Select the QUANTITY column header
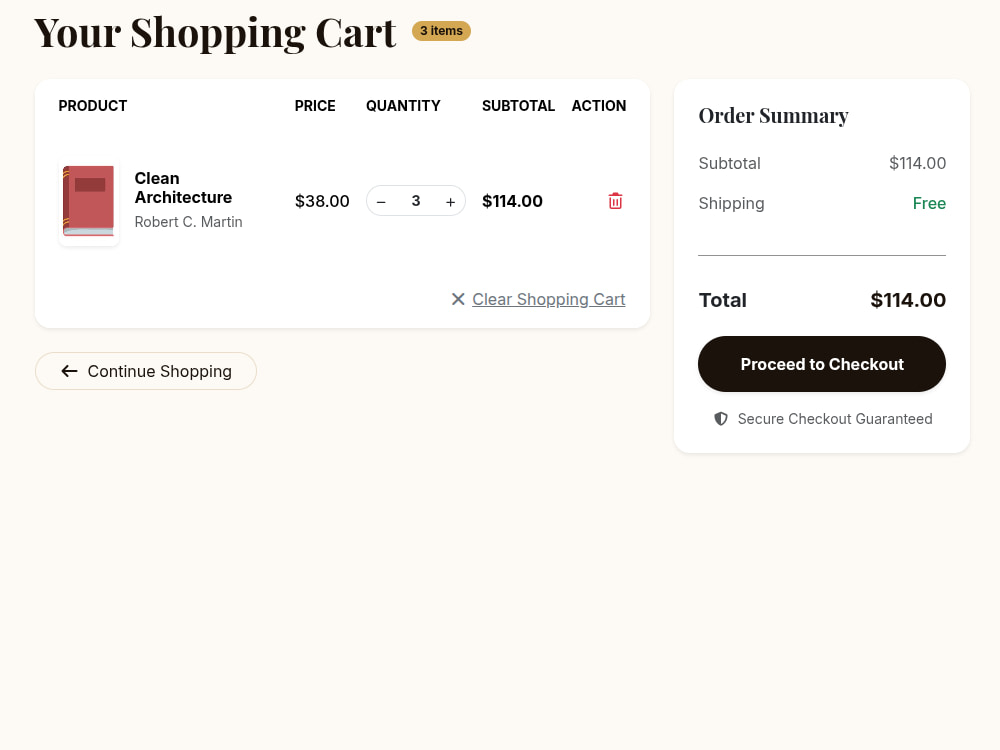This screenshot has height=750, width=1000. coord(403,106)
